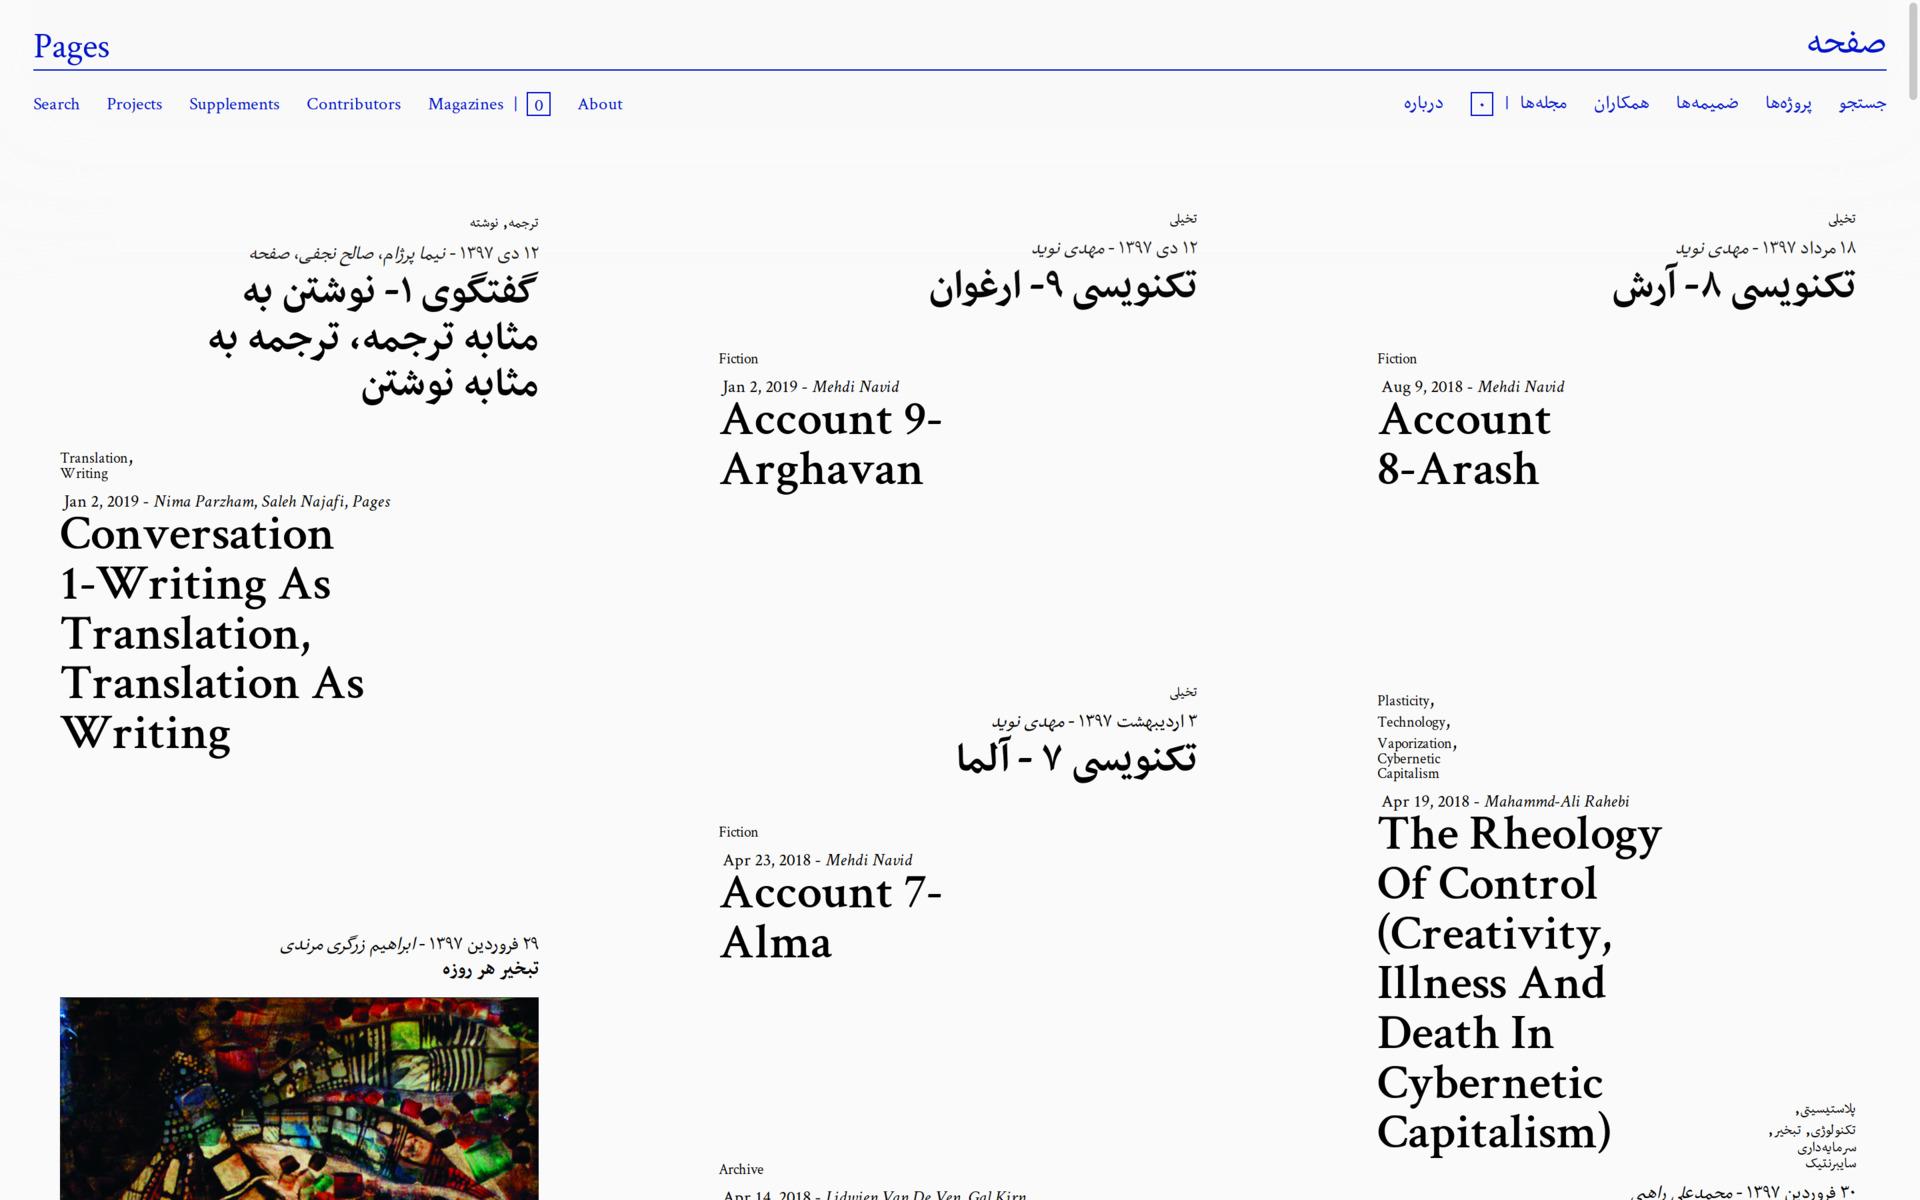Open the Account 9-Arghavan article
Image resolution: width=1920 pixels, height=1200 pixels.
pos(830,444)
